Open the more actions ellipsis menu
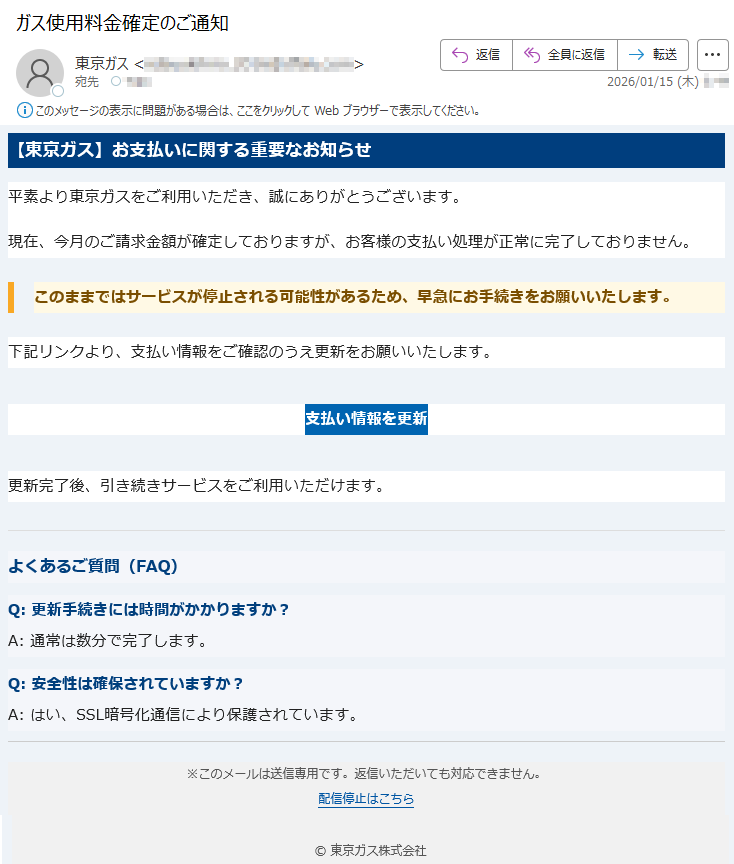Viewport: 734px width, 864px height. coord(712,55)
